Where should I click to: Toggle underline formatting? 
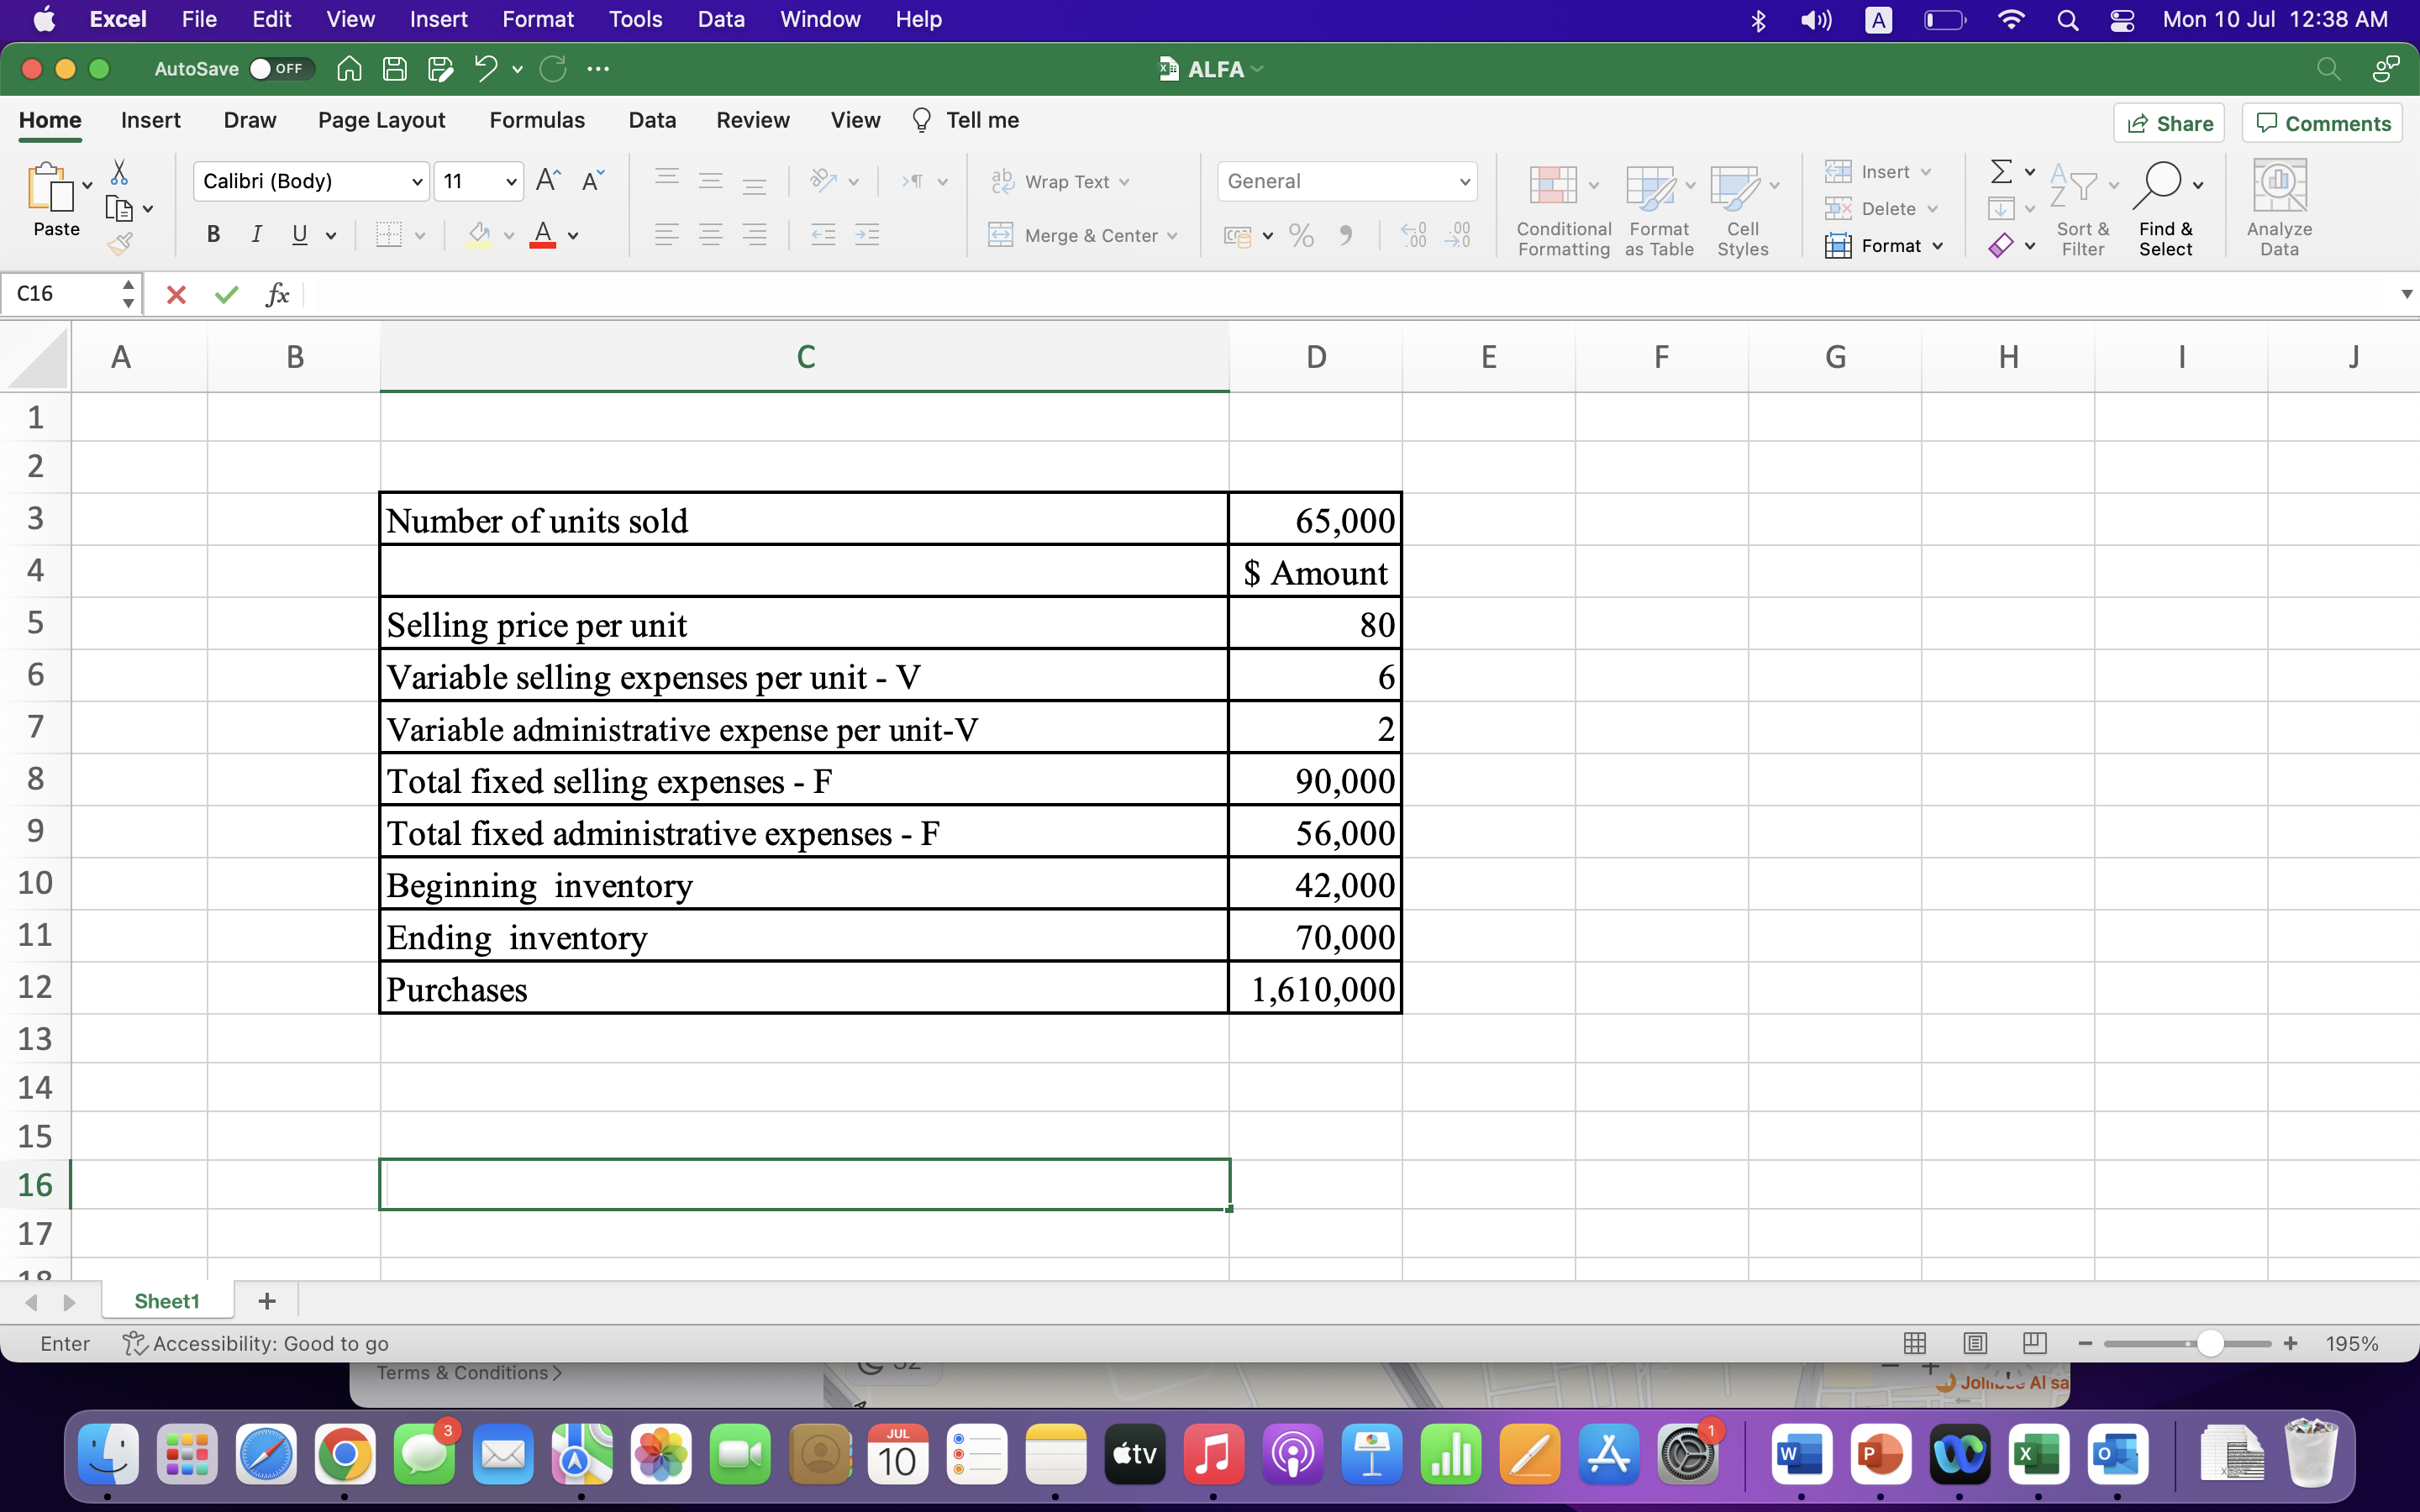pos(301,234)
